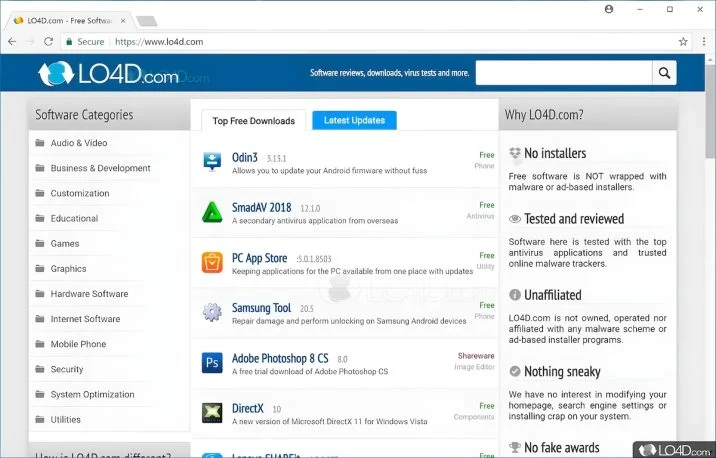Image resolution: width=716 pixels, height=458 pixels.
Task: Click the Samsung Tool gear icon
Action: 212,312
